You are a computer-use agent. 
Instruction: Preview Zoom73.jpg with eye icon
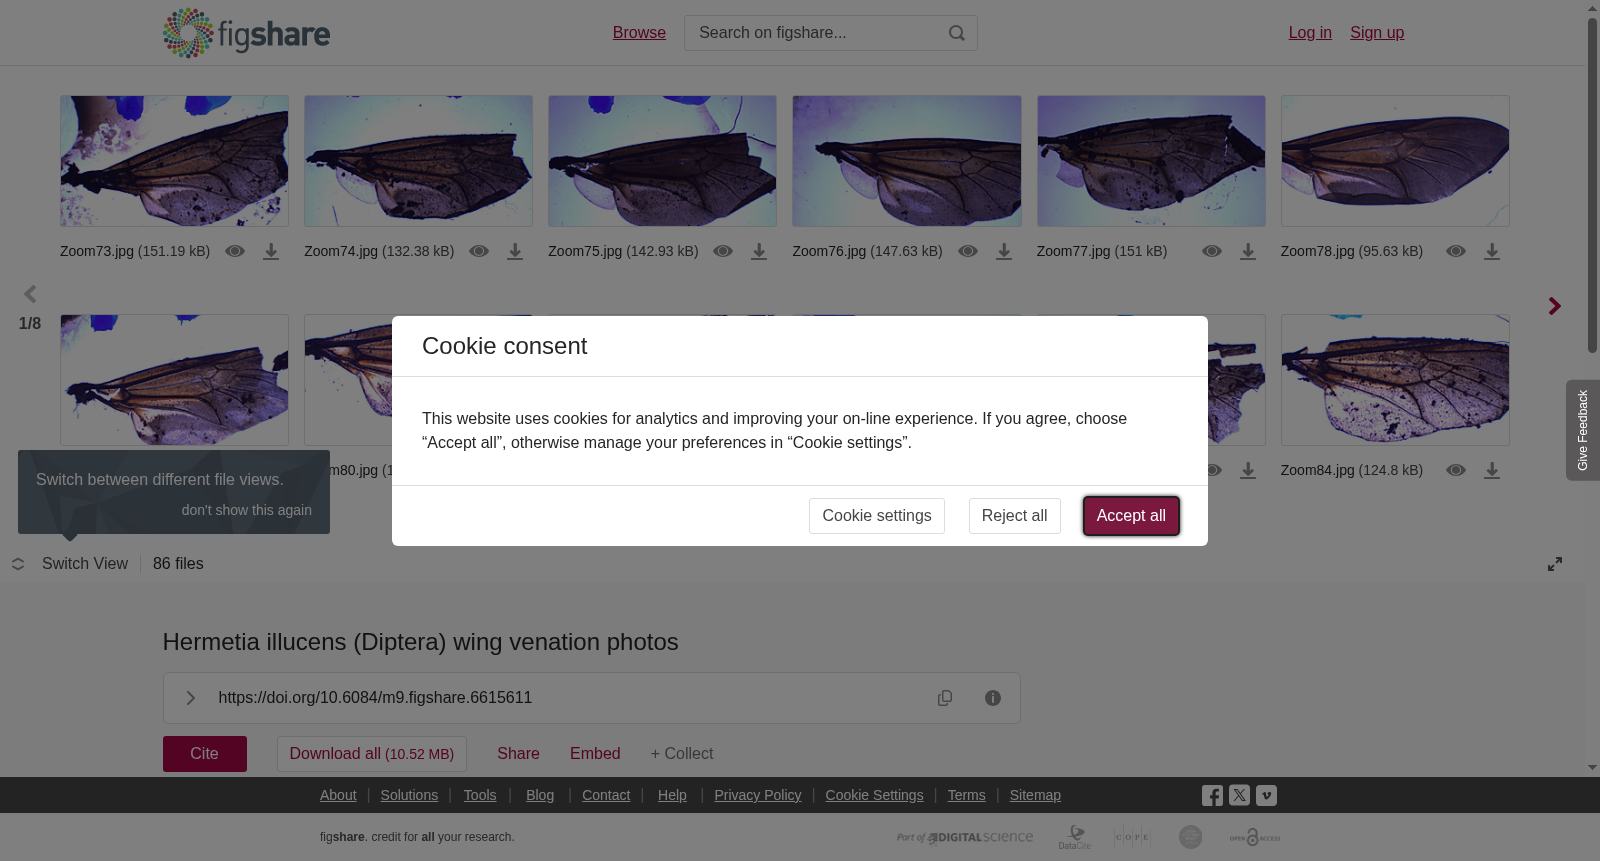click(235, 251)
